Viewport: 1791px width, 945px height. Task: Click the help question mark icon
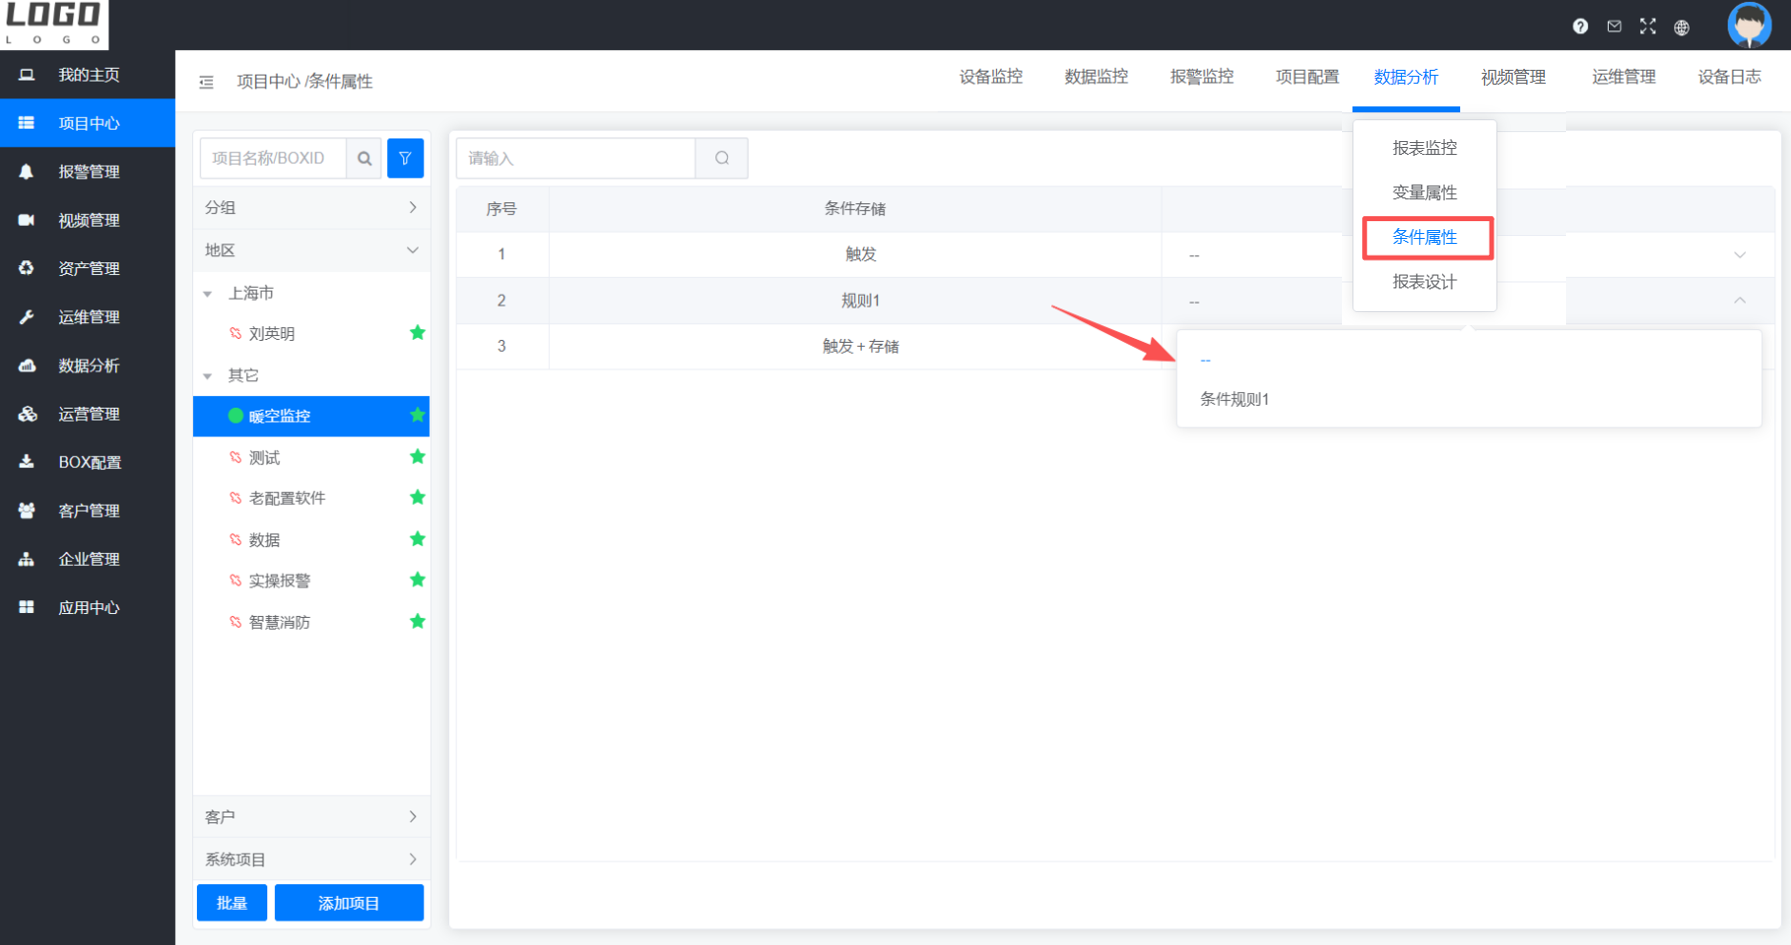(x=1580, y=27)
